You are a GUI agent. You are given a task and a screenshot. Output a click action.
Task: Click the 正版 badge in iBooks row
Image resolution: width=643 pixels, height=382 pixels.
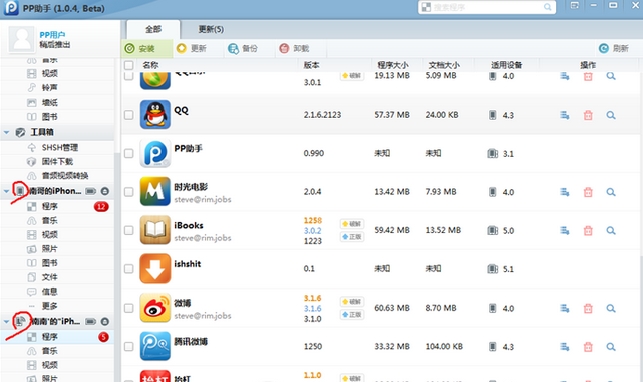click(x=352, y=236)
